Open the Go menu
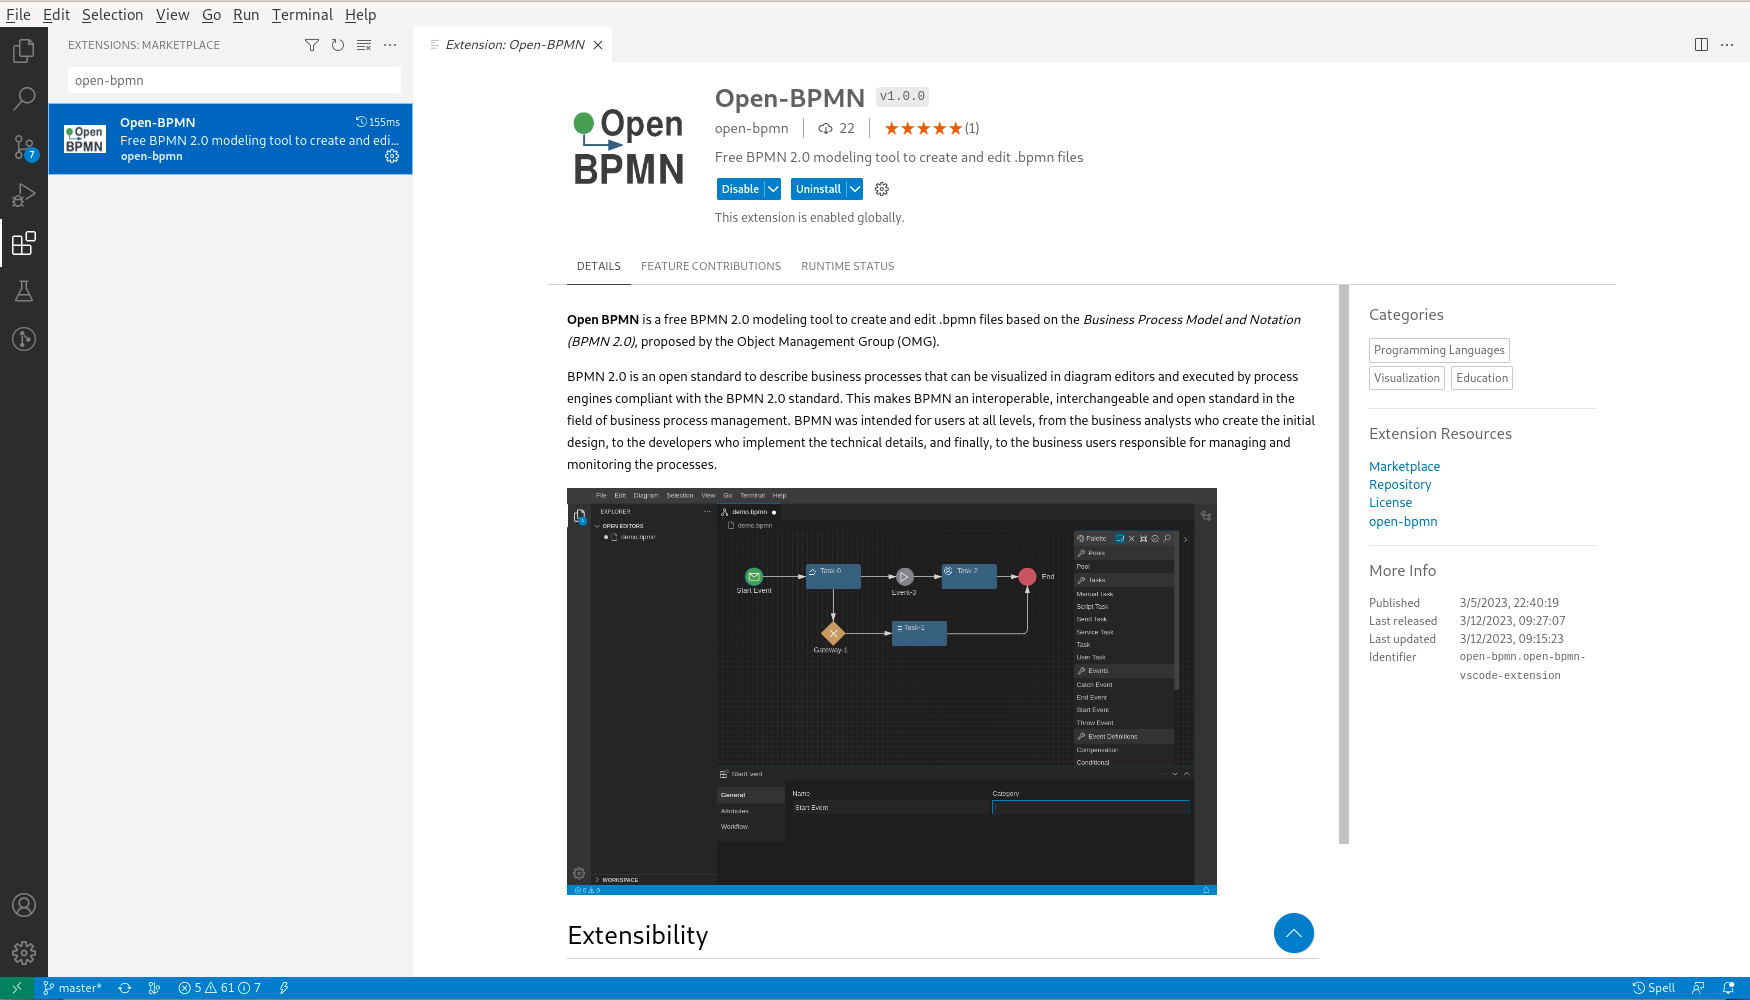Viewport: 1750px width, 1000px height. [211, 15]
